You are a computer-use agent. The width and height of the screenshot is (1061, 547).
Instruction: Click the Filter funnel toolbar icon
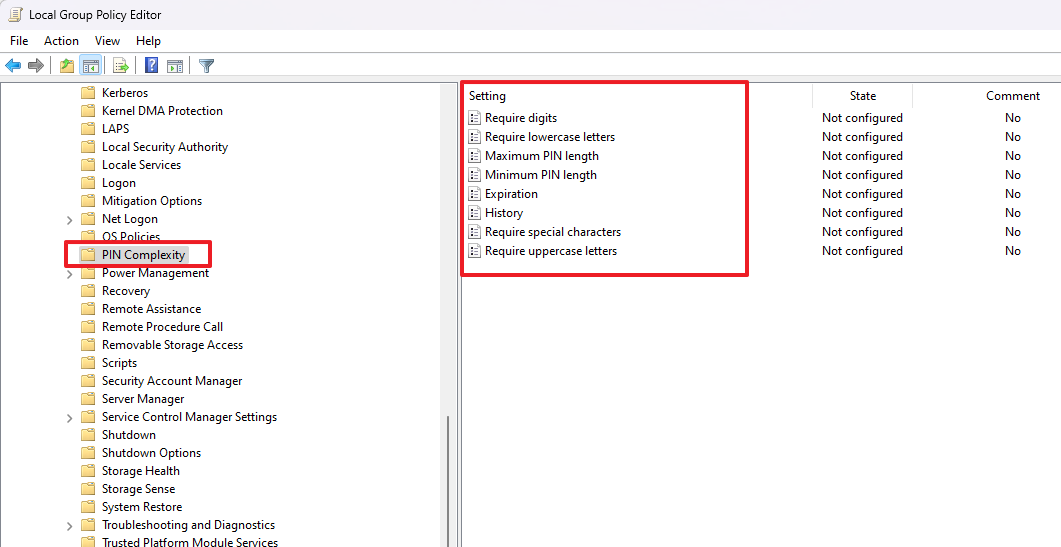207,66
